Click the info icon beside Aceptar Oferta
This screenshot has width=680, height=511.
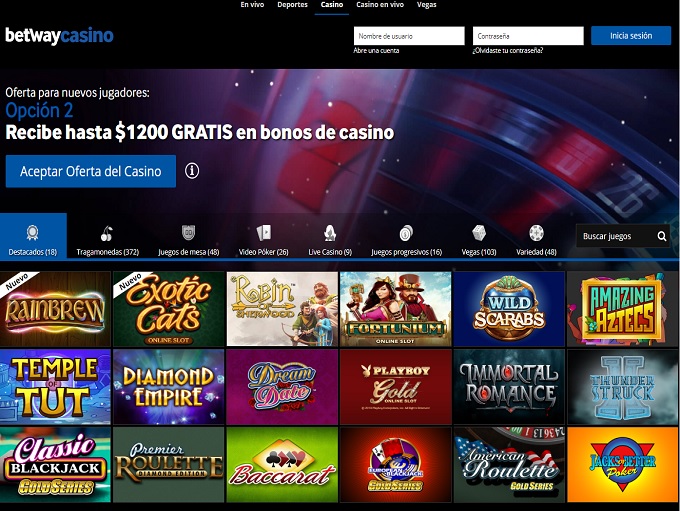(x=192, y=171)
